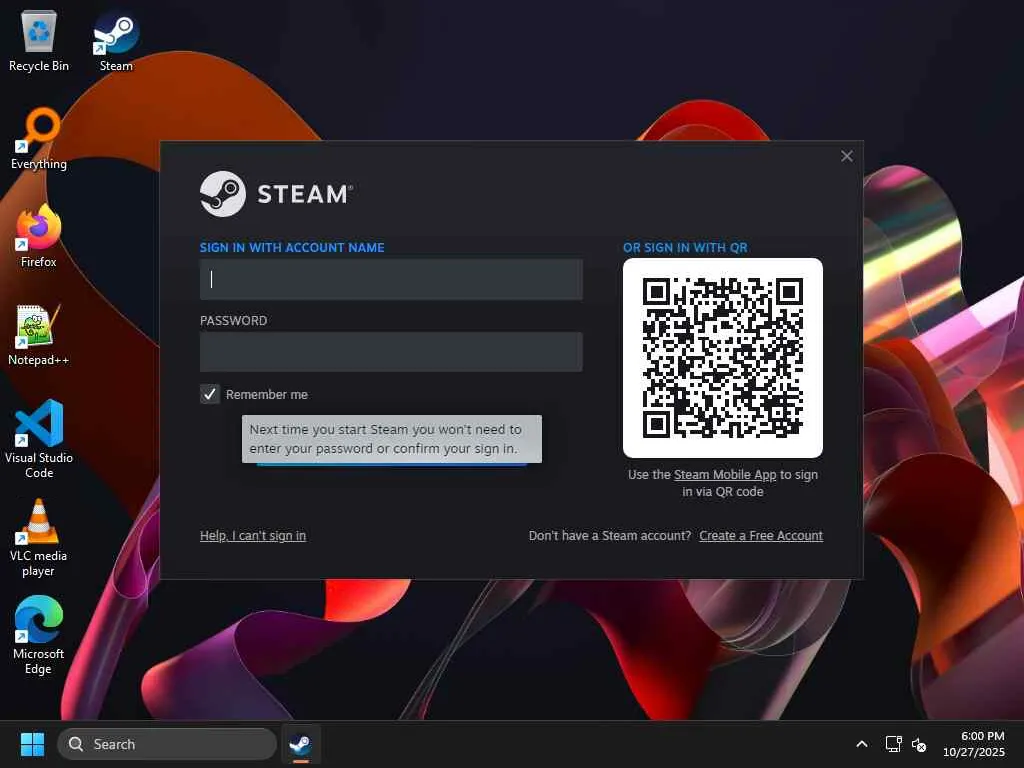Select the Notepad++ desktop icon
The height and width of the screenshot is (768, 1024).
click(x=39, y=334)
